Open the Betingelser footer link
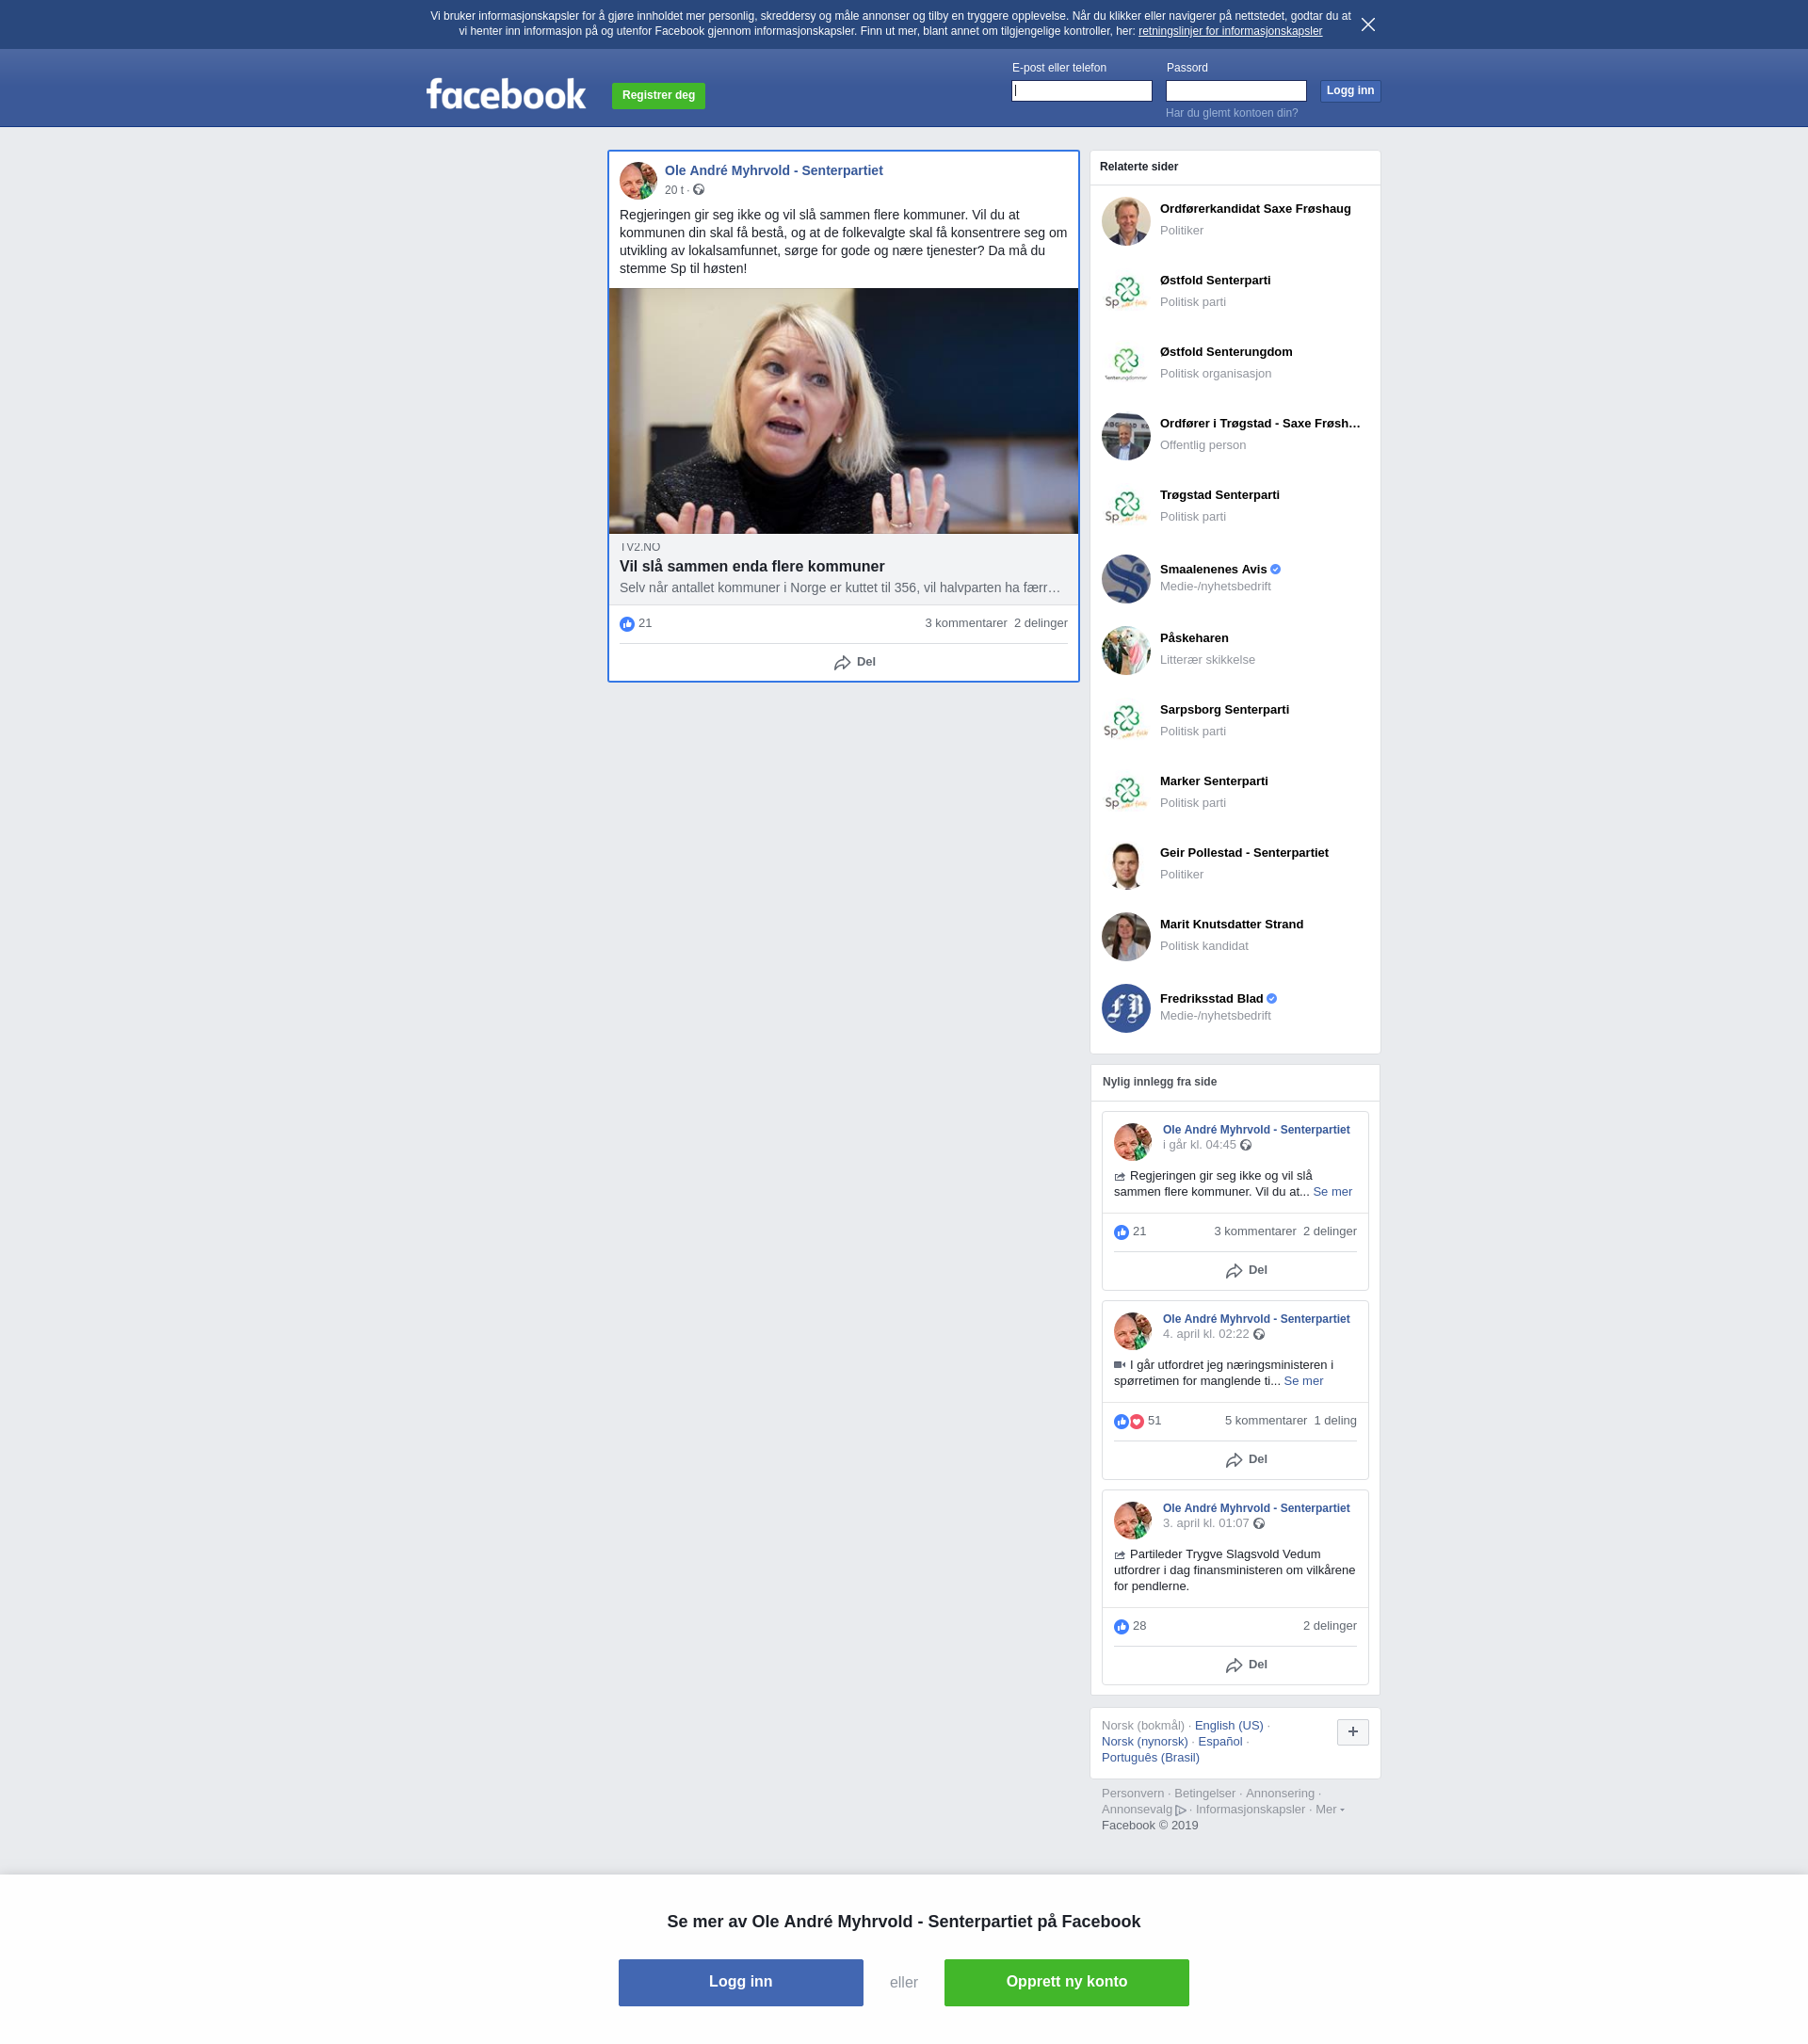This screenshot has height=2044, width=1808. coord(1204,1793)
